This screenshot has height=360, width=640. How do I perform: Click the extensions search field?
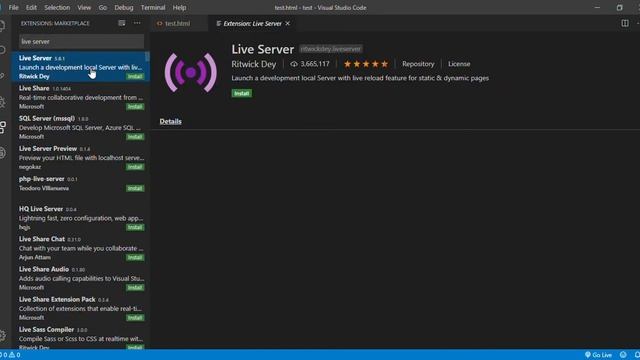(x=82, y=42)
